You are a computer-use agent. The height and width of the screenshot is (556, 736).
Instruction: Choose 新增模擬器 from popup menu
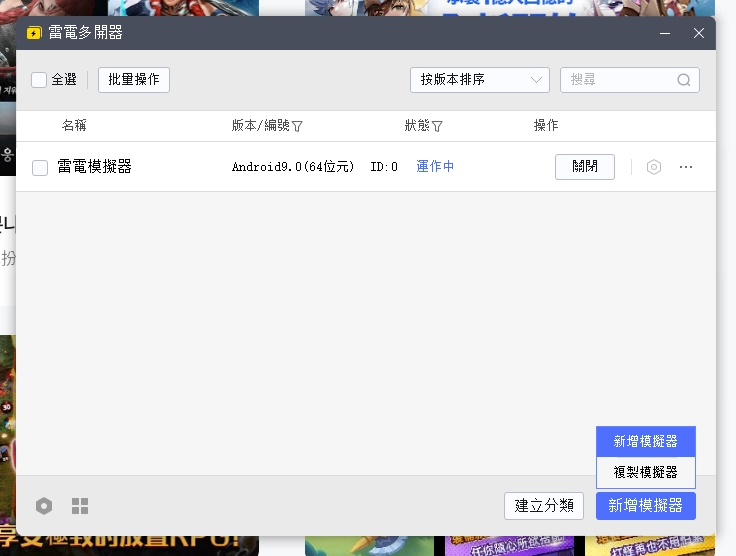tap(646, 442)
